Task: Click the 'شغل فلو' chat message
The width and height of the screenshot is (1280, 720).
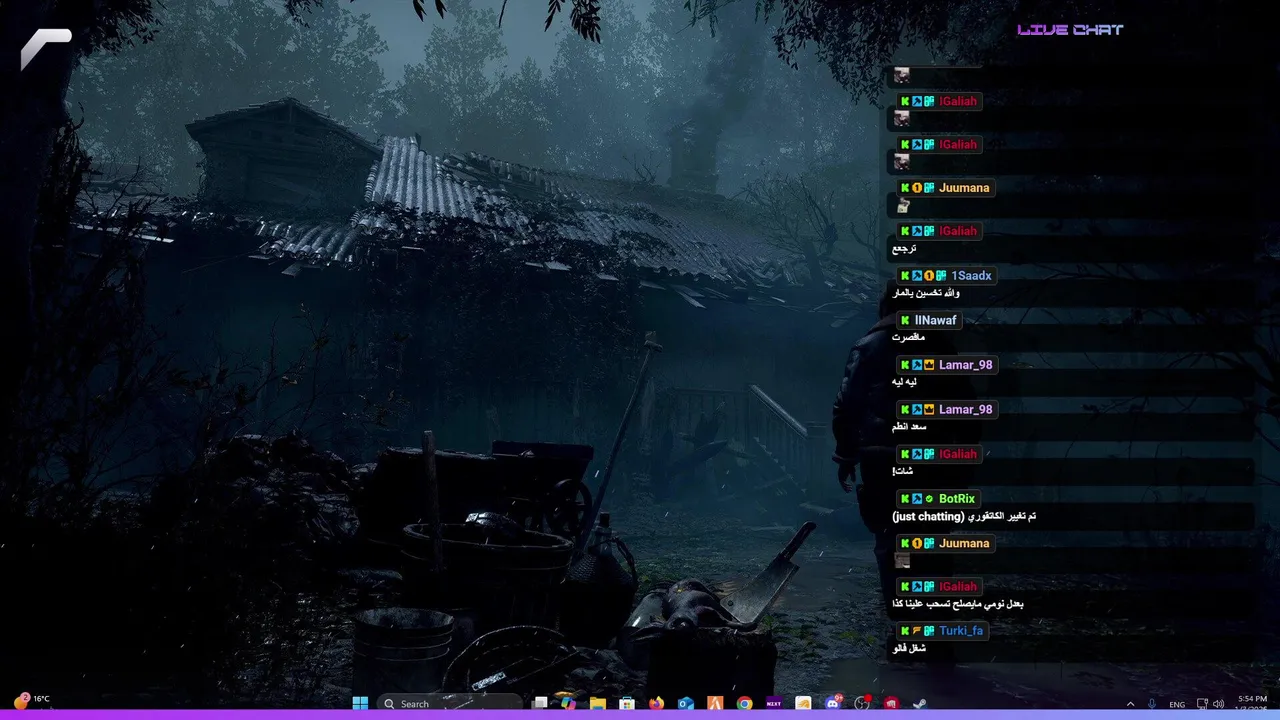Action: [909, 649]
